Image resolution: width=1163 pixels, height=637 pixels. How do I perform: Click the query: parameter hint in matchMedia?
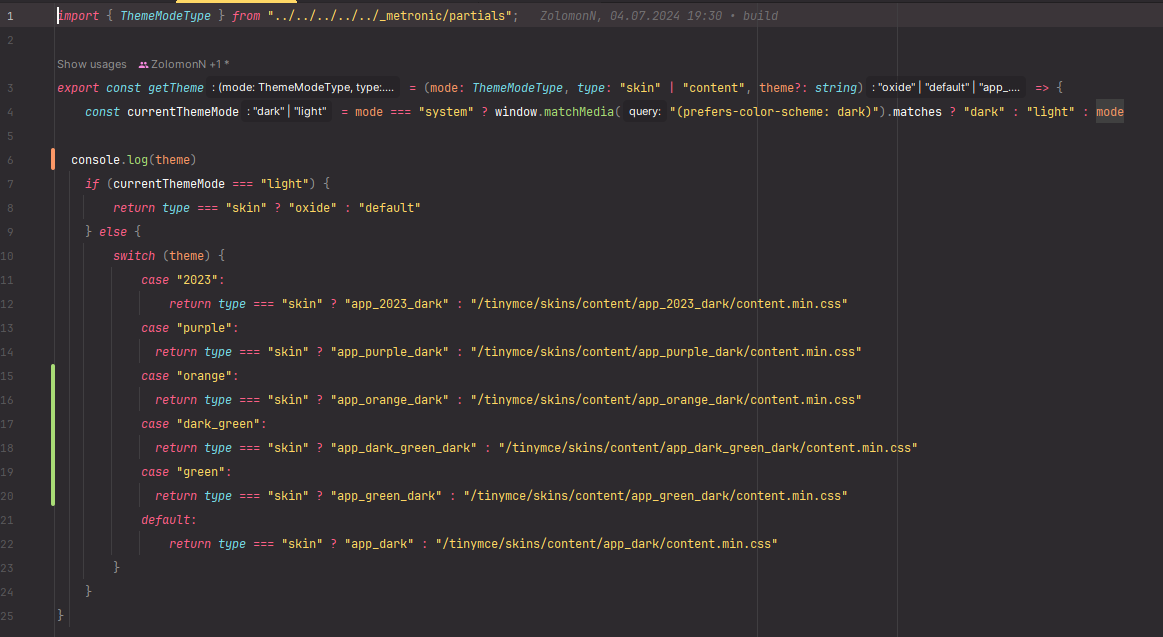pos(644,112)
